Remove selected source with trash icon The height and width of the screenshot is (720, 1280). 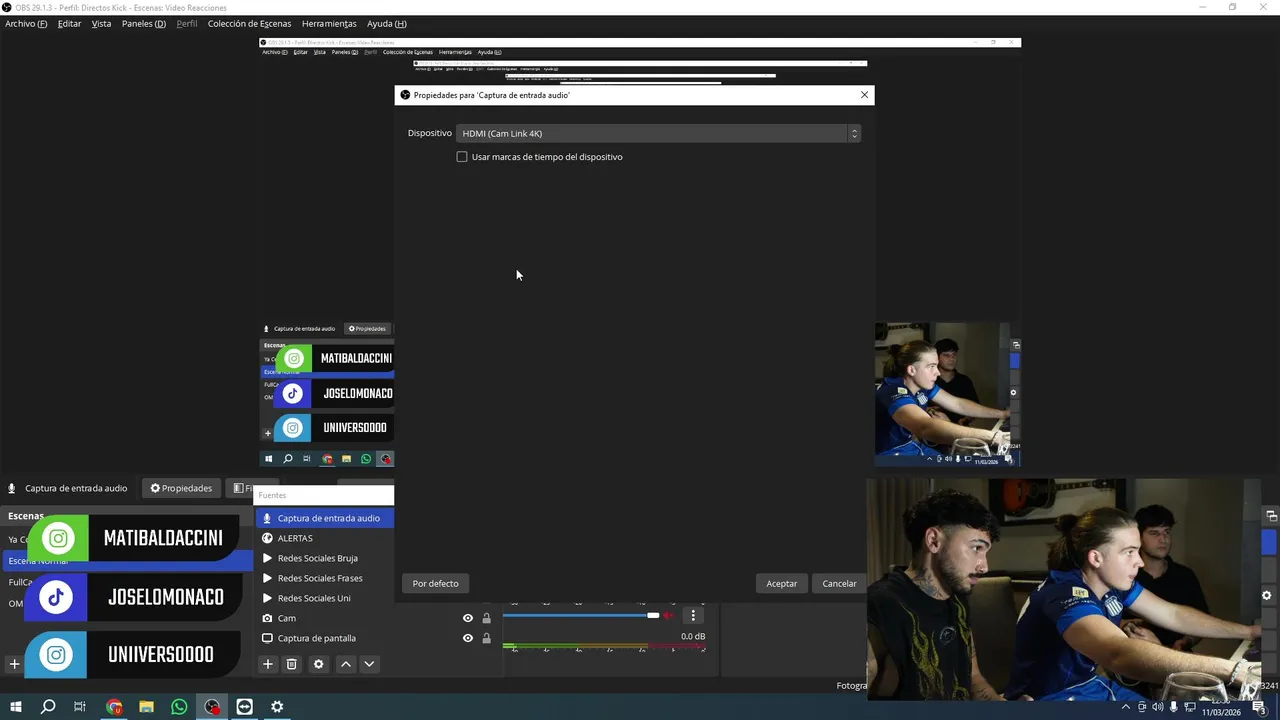point(292,664)
